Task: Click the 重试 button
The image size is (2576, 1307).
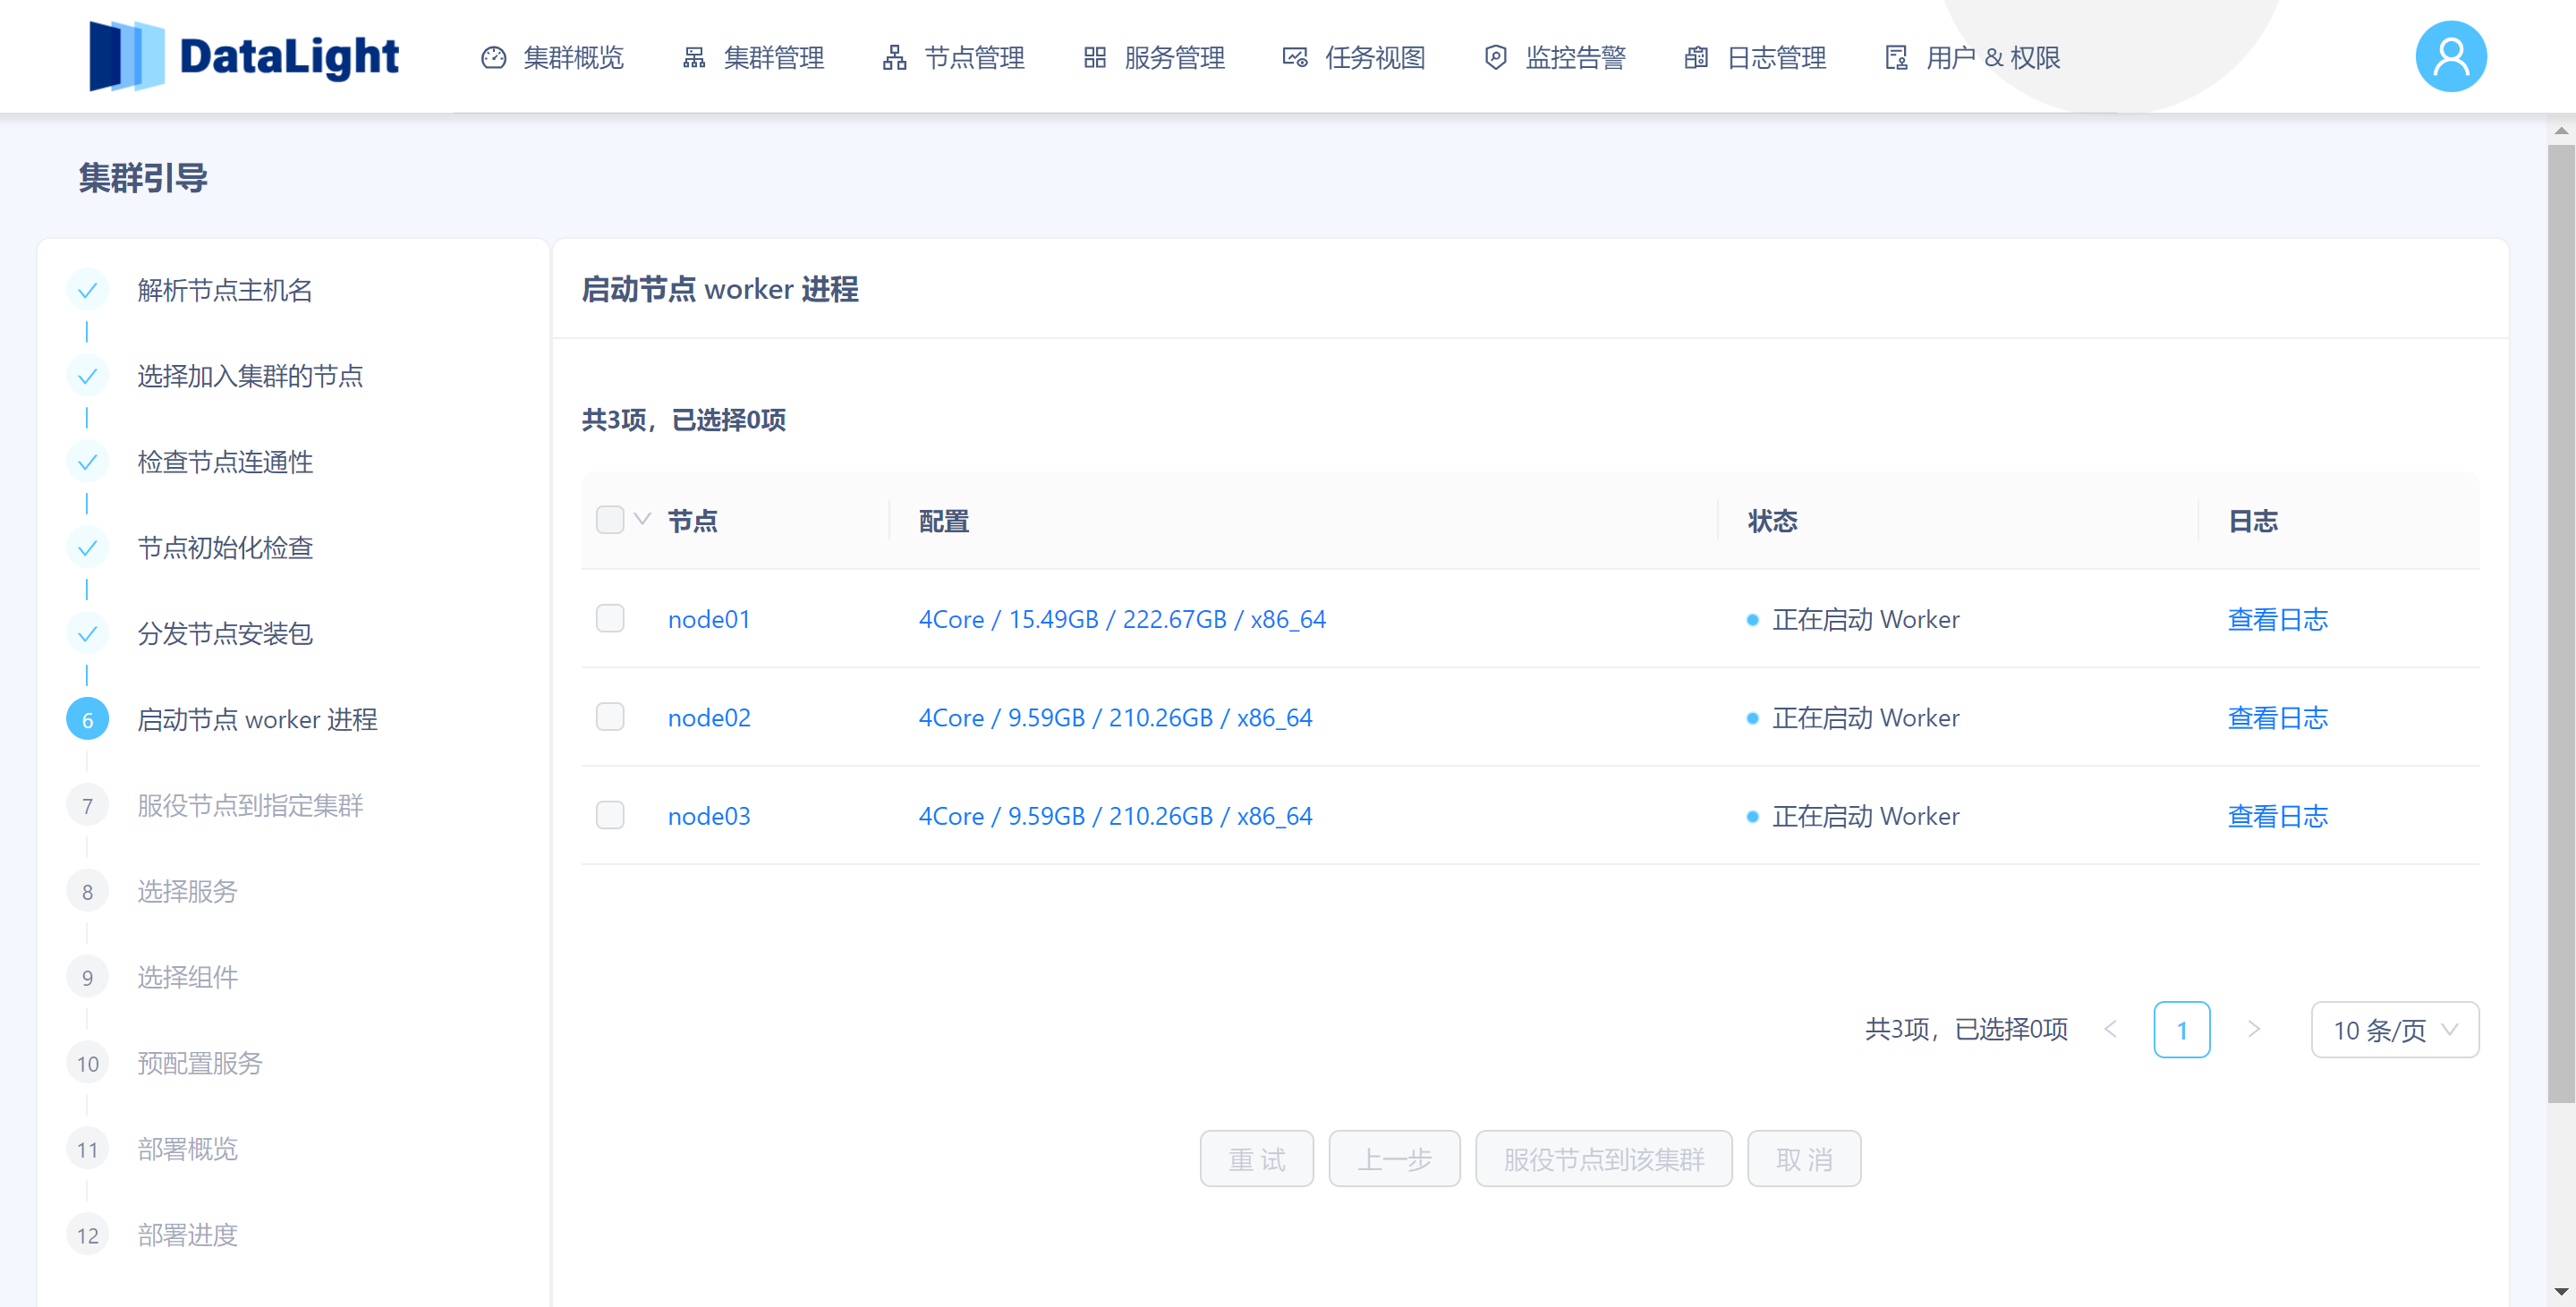Action: [x=1257, y=1159]
